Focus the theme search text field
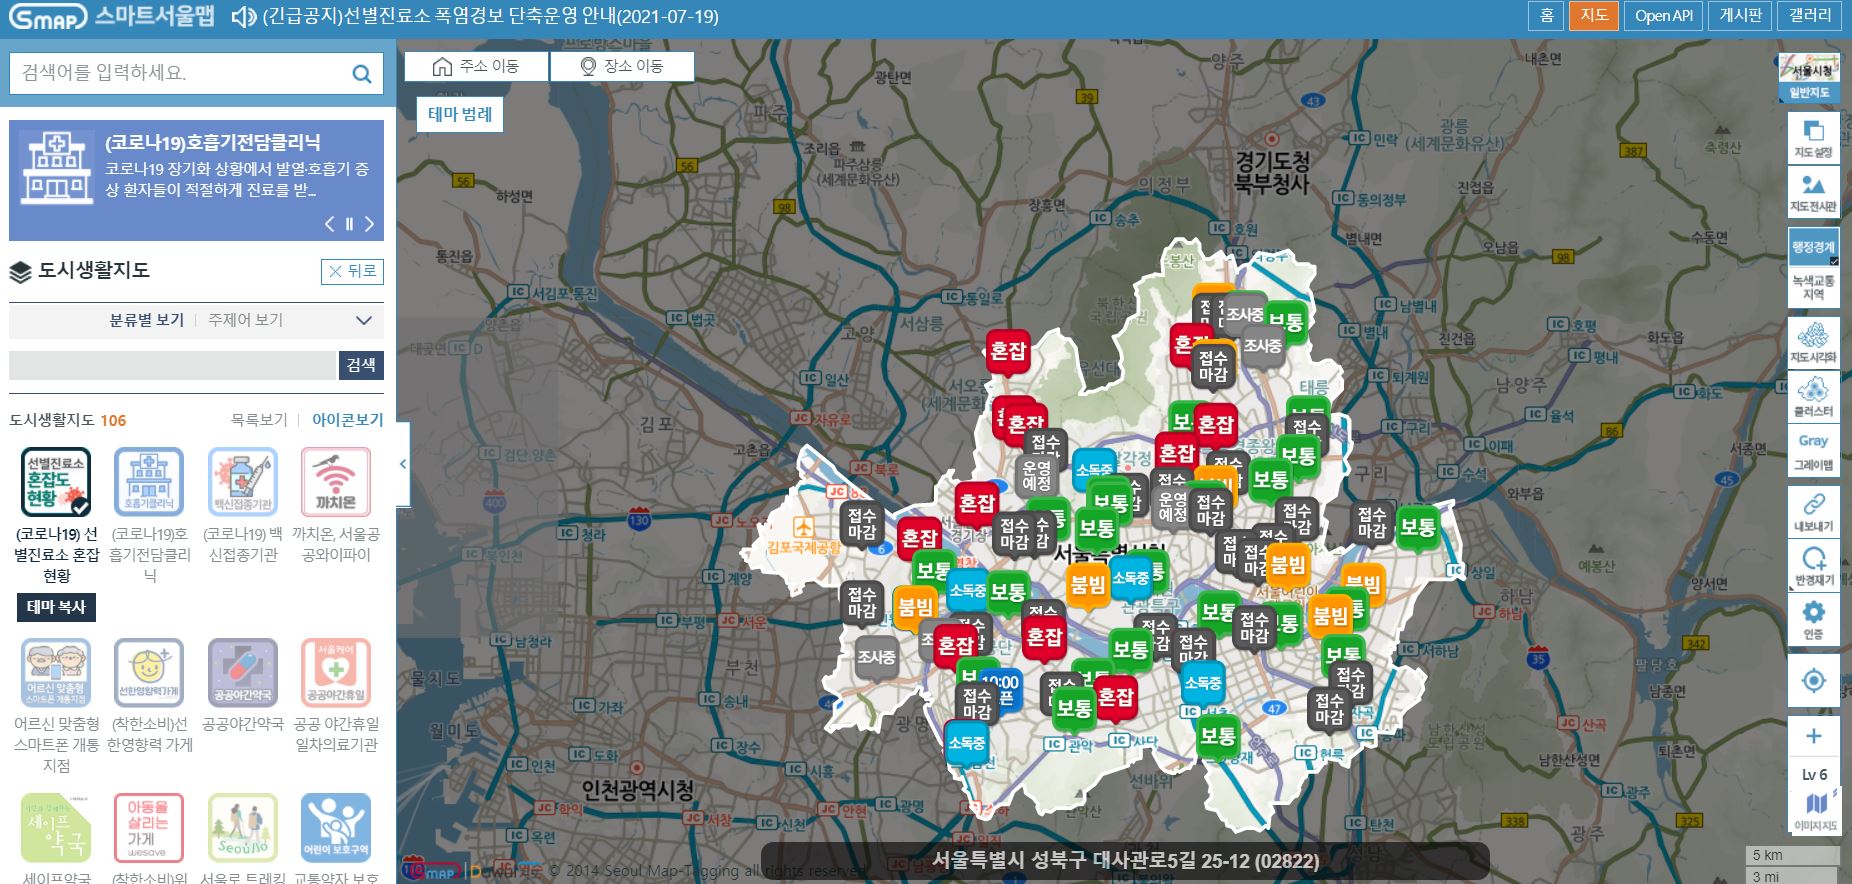The height and width of the screenshot is (884, 1852). point(172,365)
